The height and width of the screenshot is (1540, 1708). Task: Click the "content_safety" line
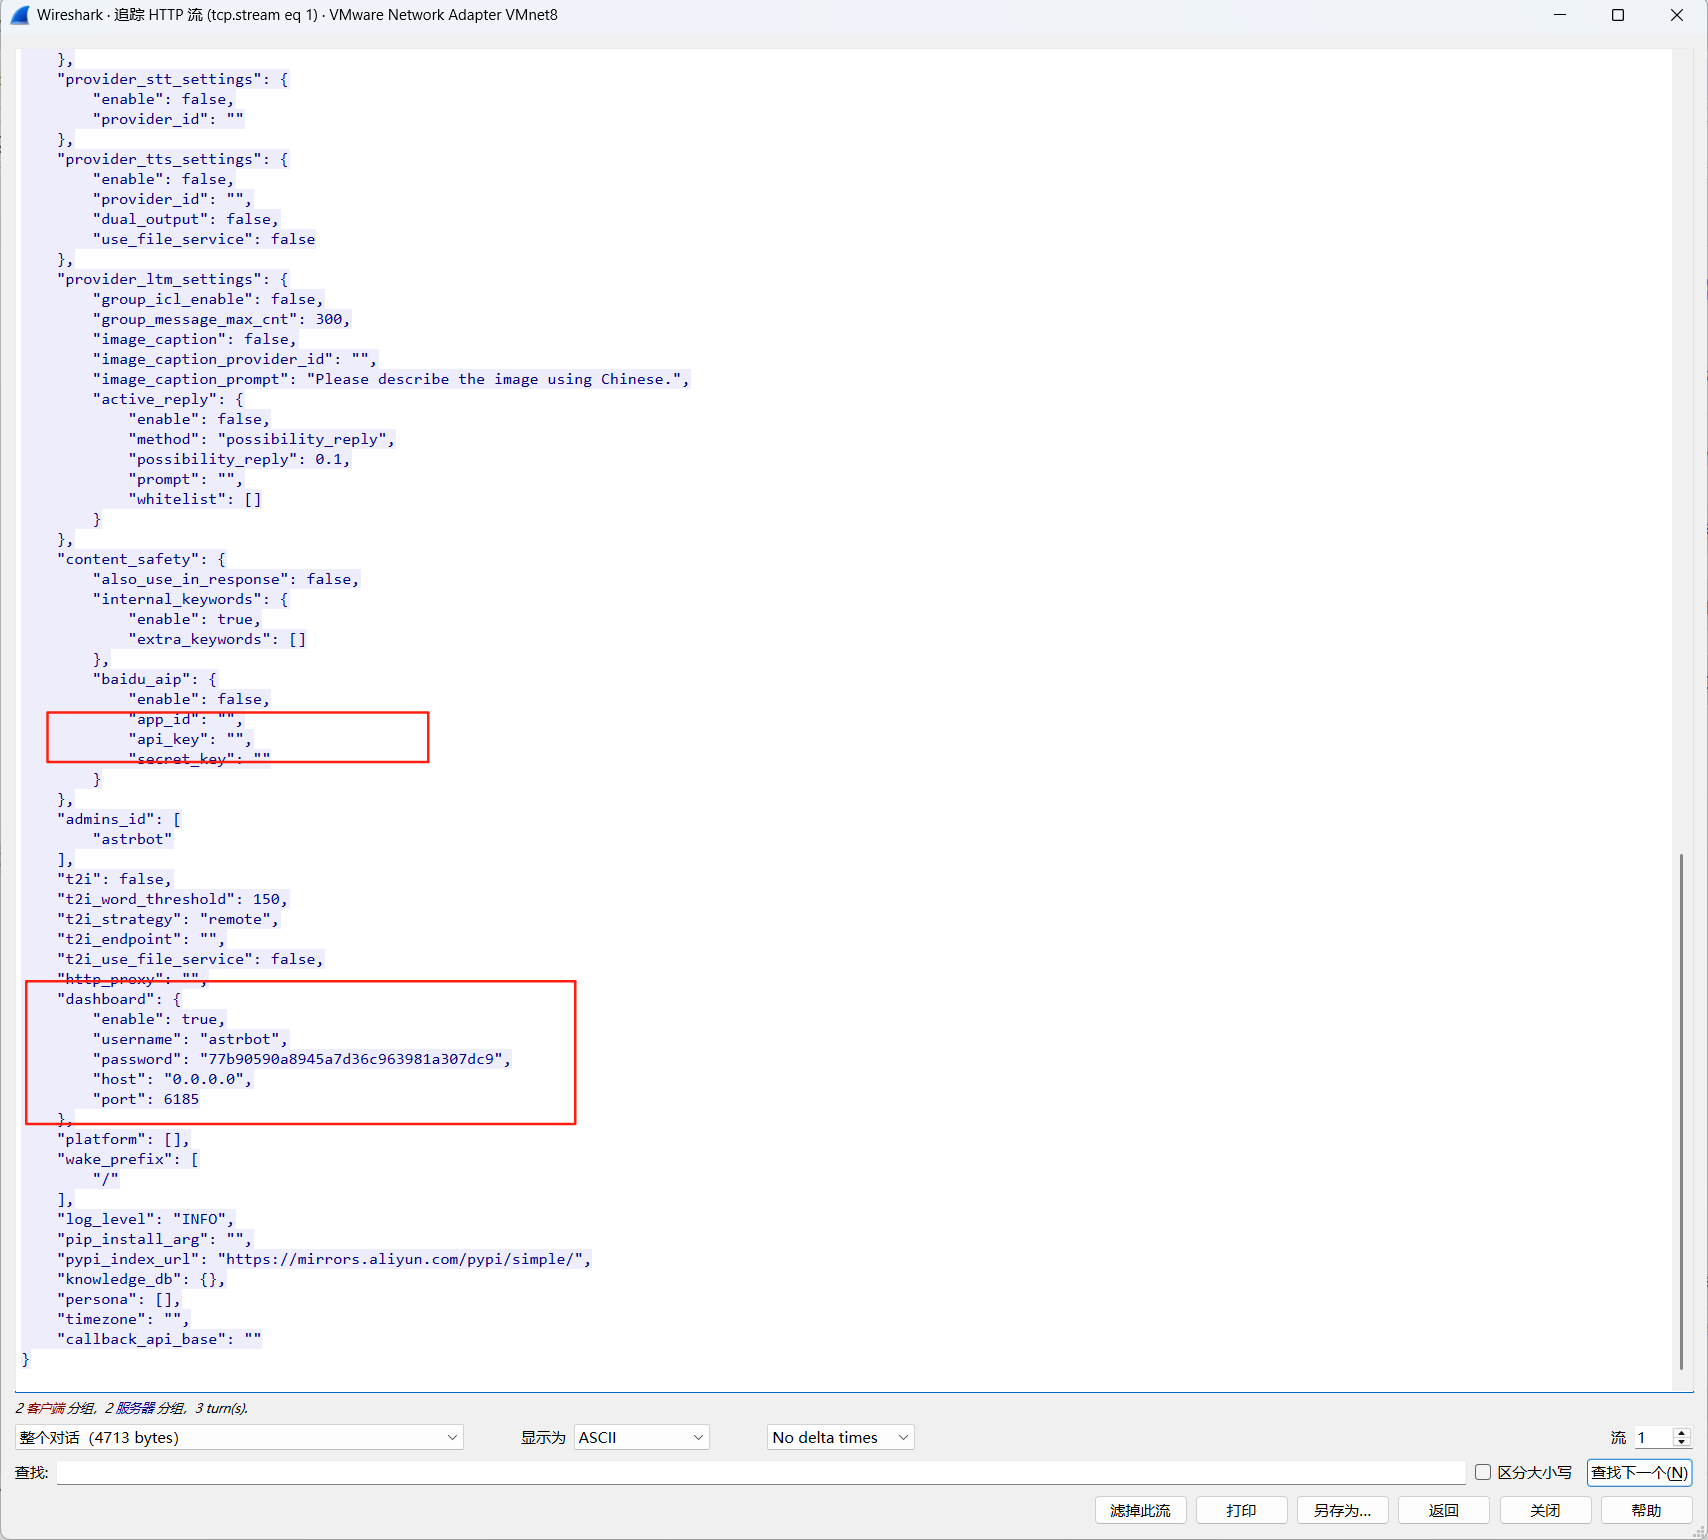pyautogui.click(x=142, y=559)
